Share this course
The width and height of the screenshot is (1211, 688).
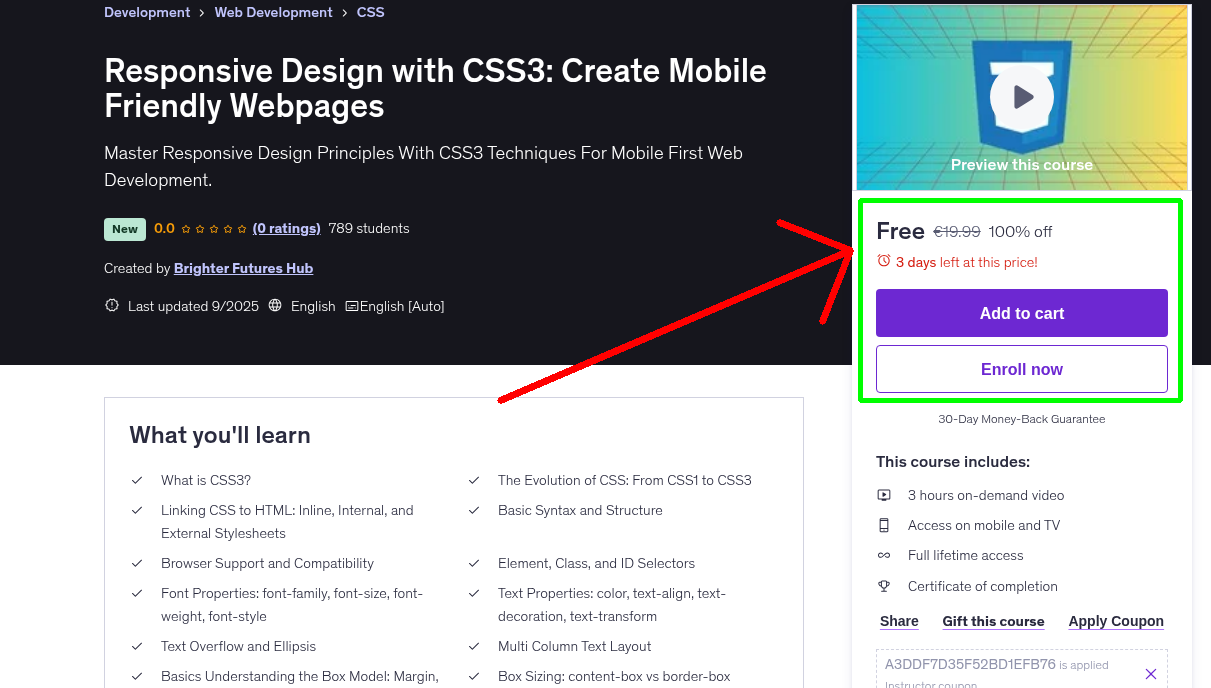(899, 621)
